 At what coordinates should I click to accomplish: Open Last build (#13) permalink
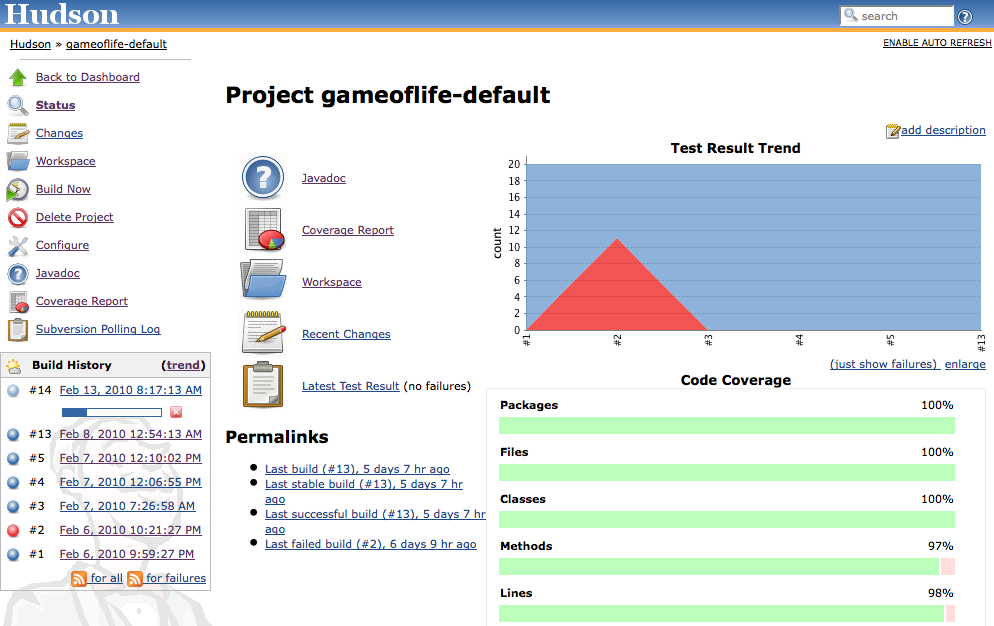pyautogui.click(x=357, y=469)
